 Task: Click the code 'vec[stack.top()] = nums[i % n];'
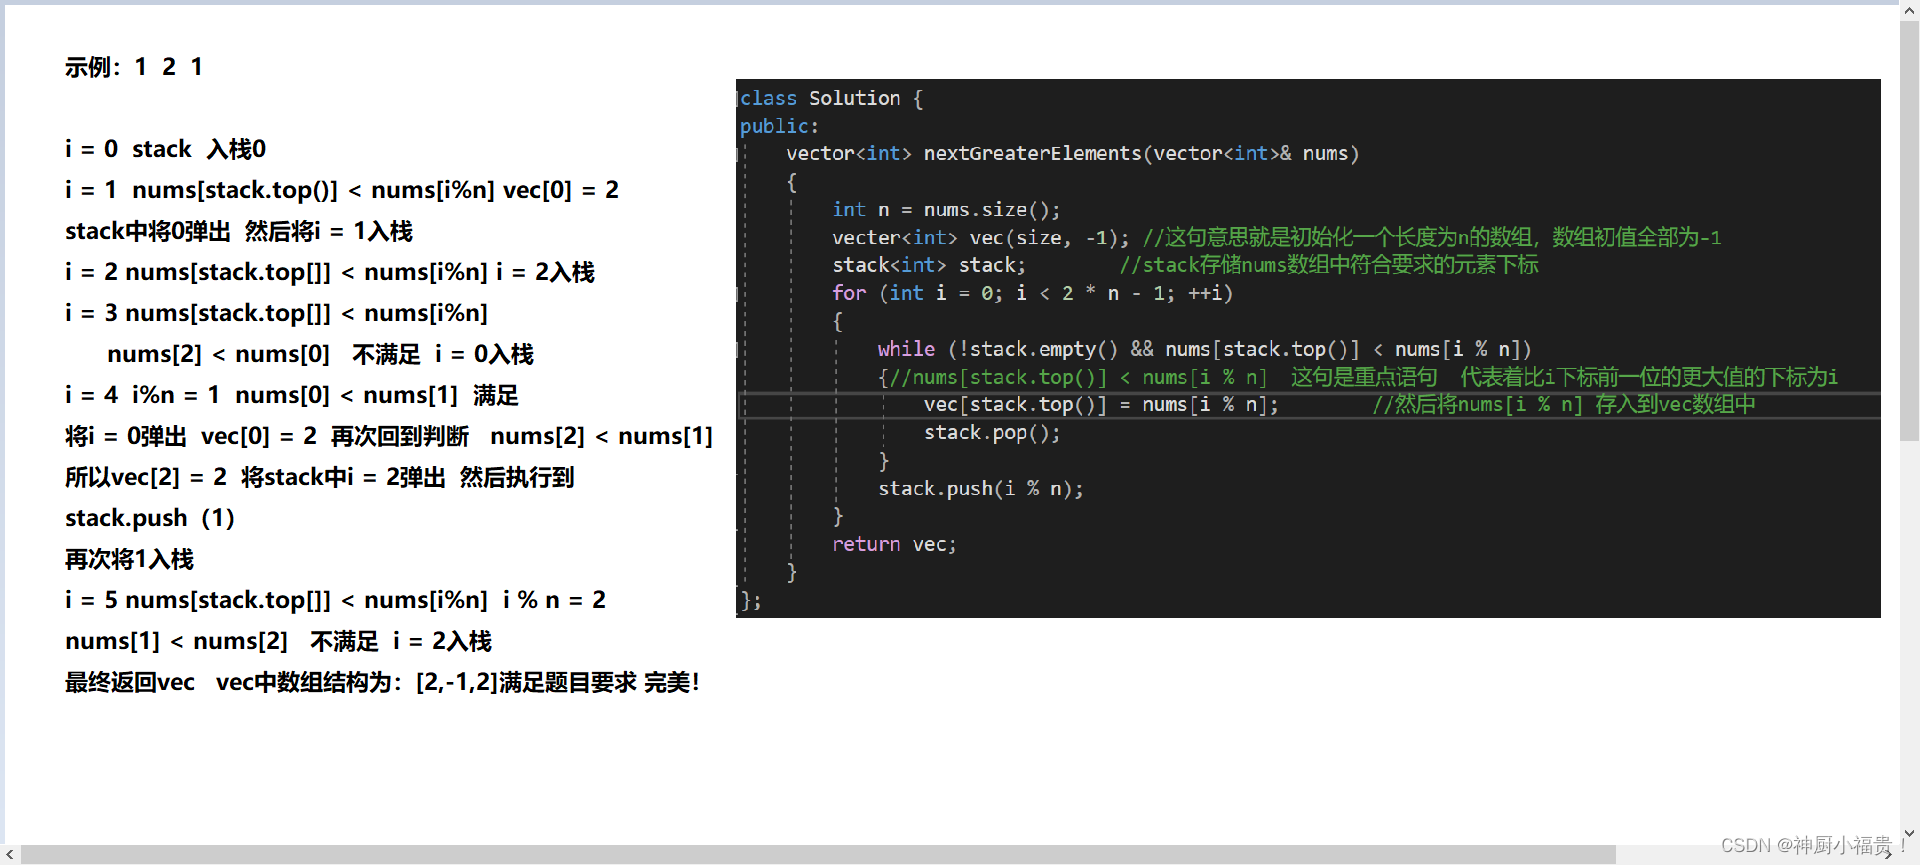[x=1101, y=404]
